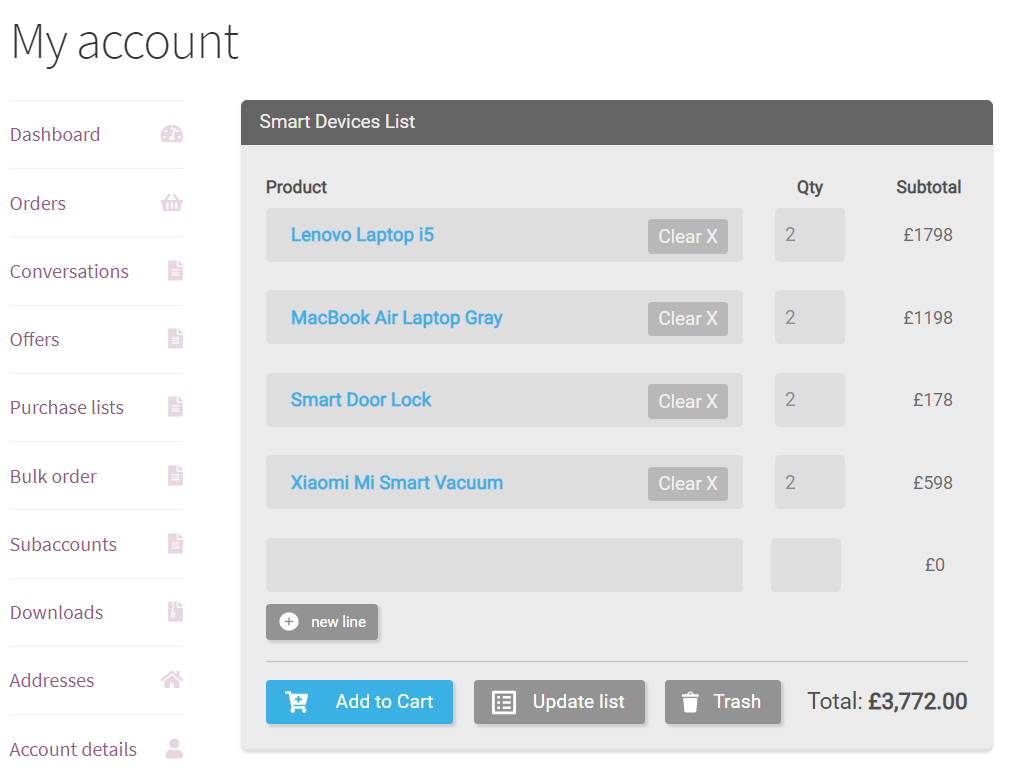
Task: Open the Dashboard menu item
Action: [x=97, y=135]
